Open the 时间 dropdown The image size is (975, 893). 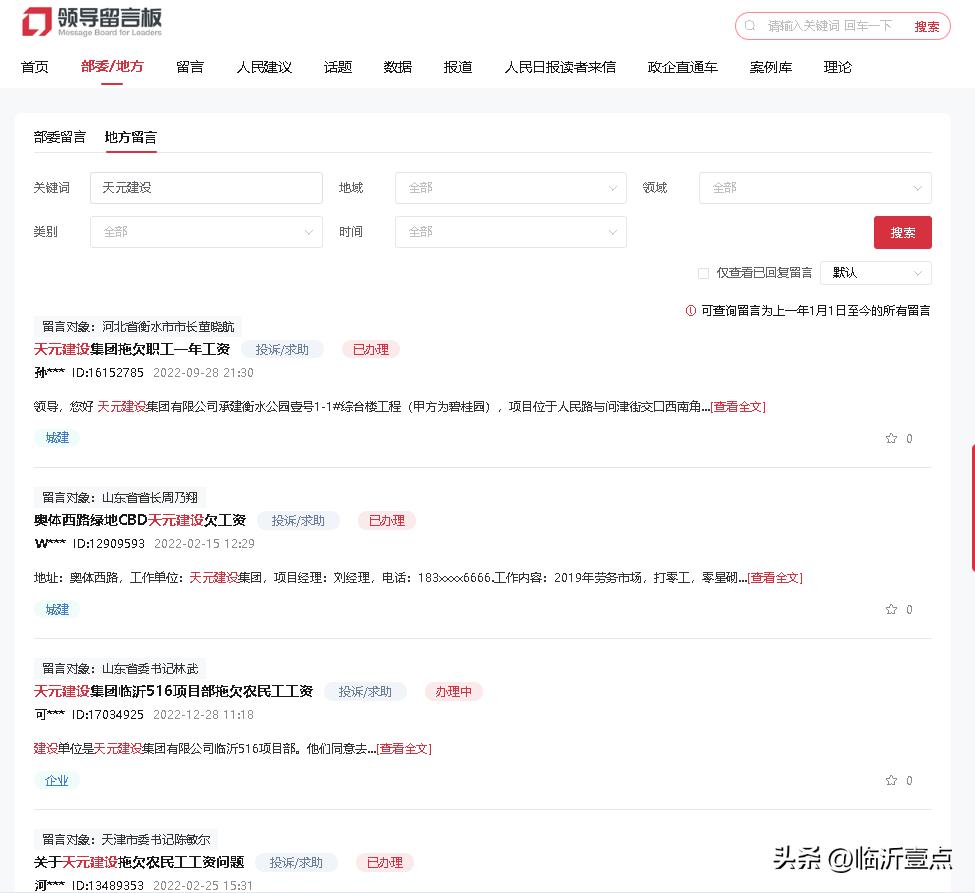point(511,232)
